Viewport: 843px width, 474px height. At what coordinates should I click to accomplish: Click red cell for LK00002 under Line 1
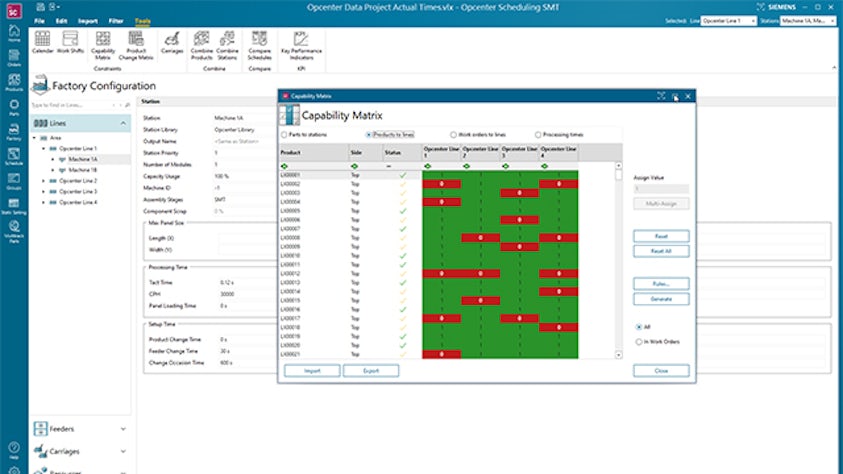click(441, 184)
